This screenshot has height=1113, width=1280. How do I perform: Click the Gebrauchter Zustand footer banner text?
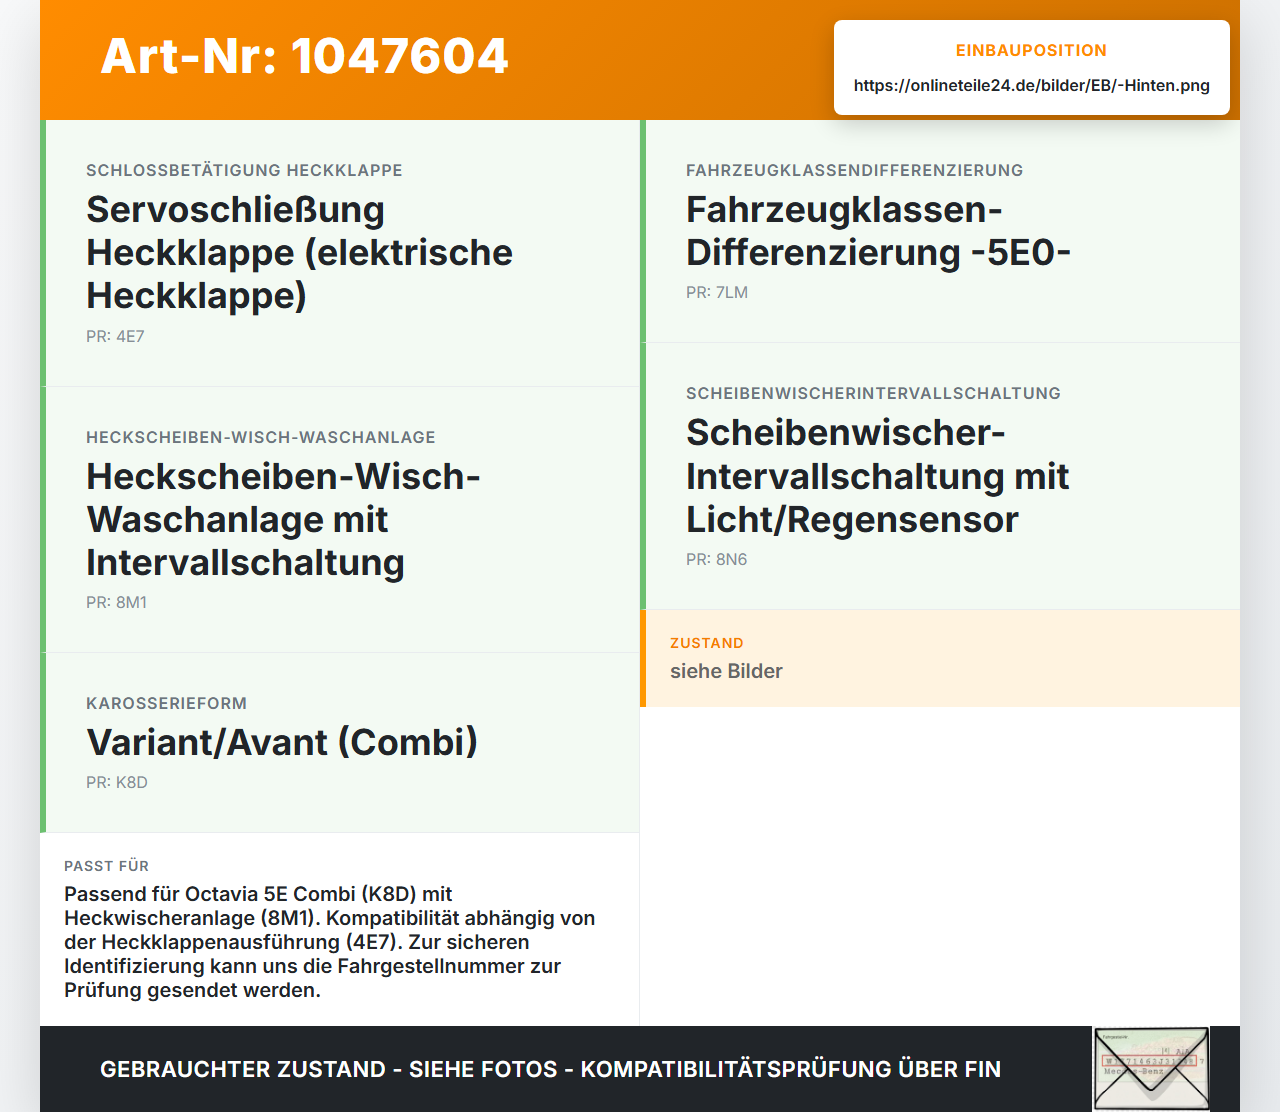click(550, 1069)
